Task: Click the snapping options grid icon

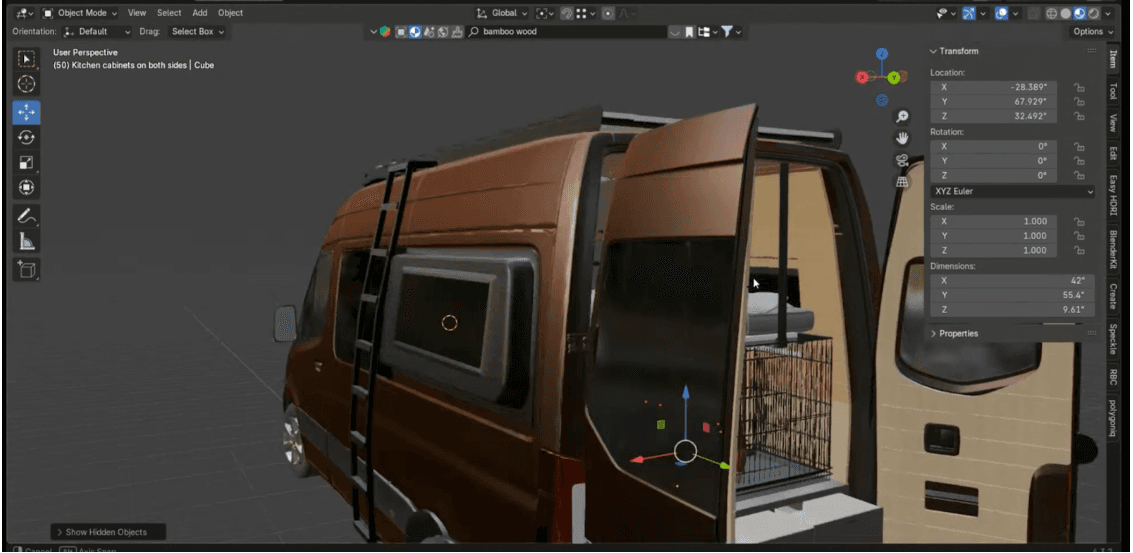Action: [x=585, y=13]
